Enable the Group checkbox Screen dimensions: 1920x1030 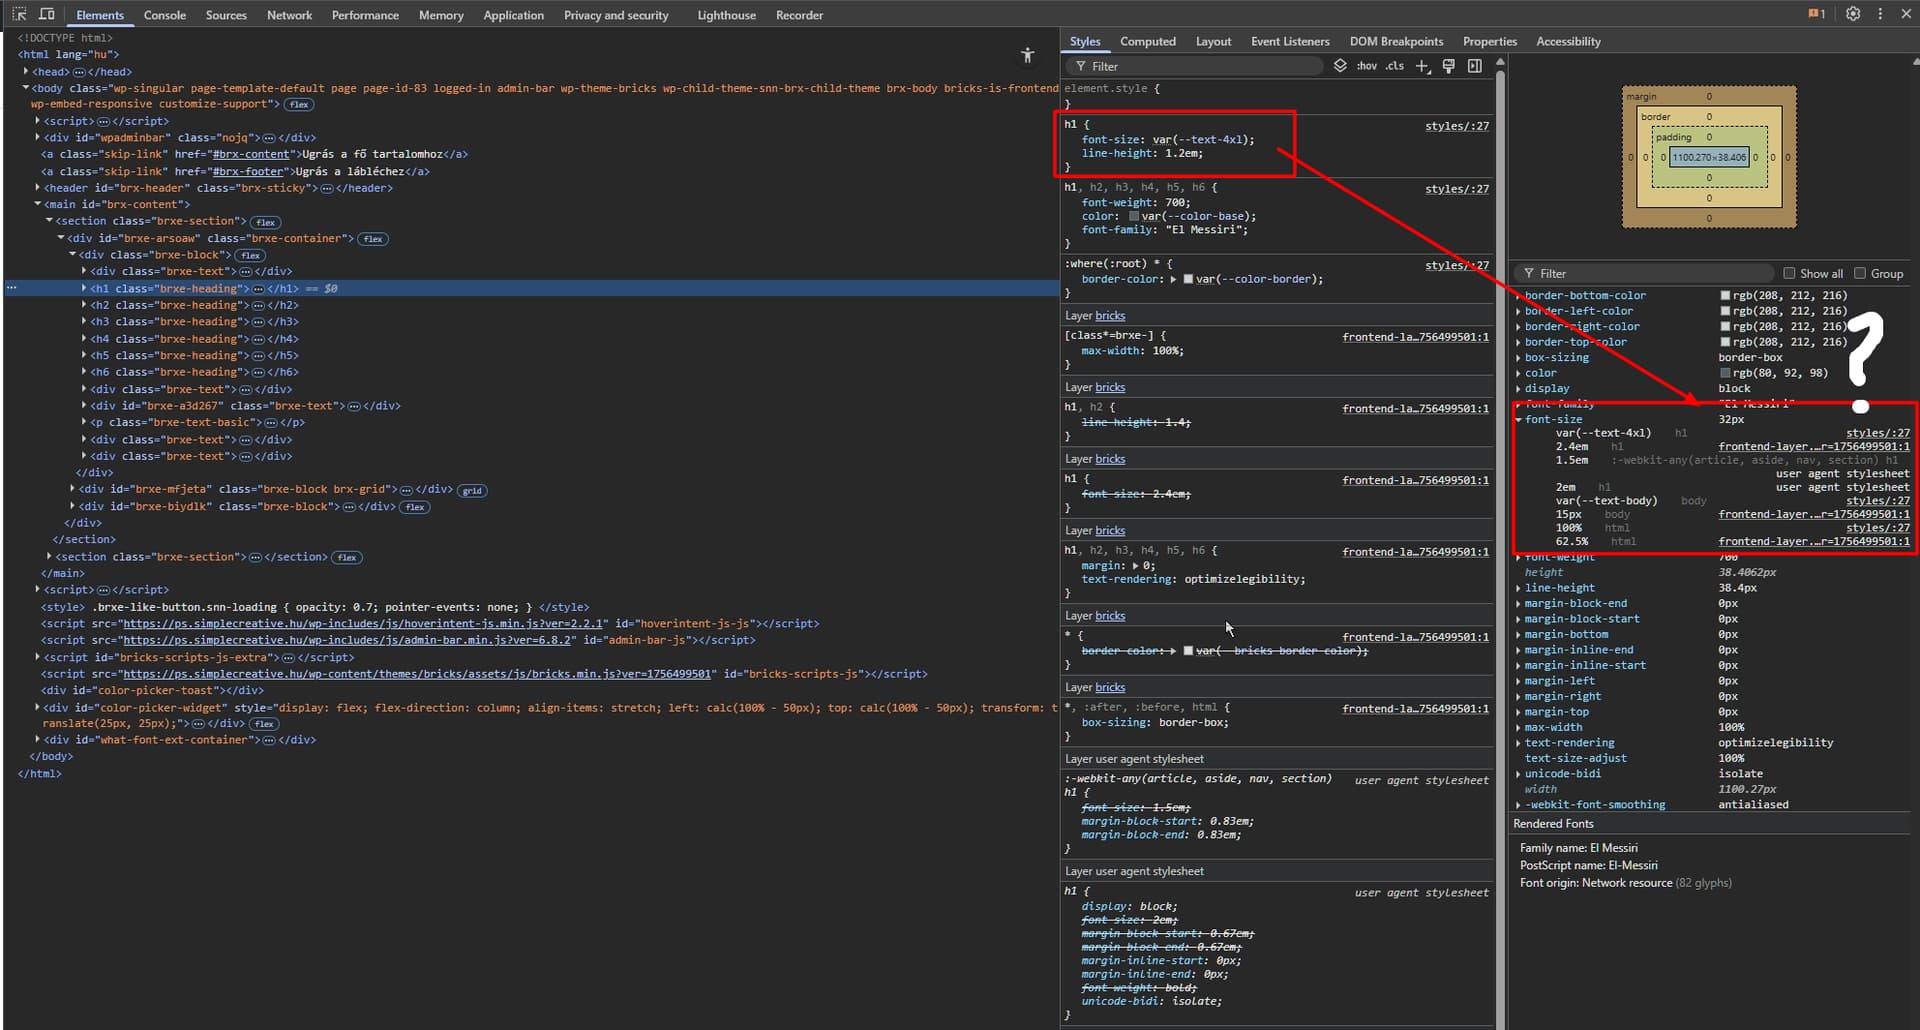tap(1860, 272)
